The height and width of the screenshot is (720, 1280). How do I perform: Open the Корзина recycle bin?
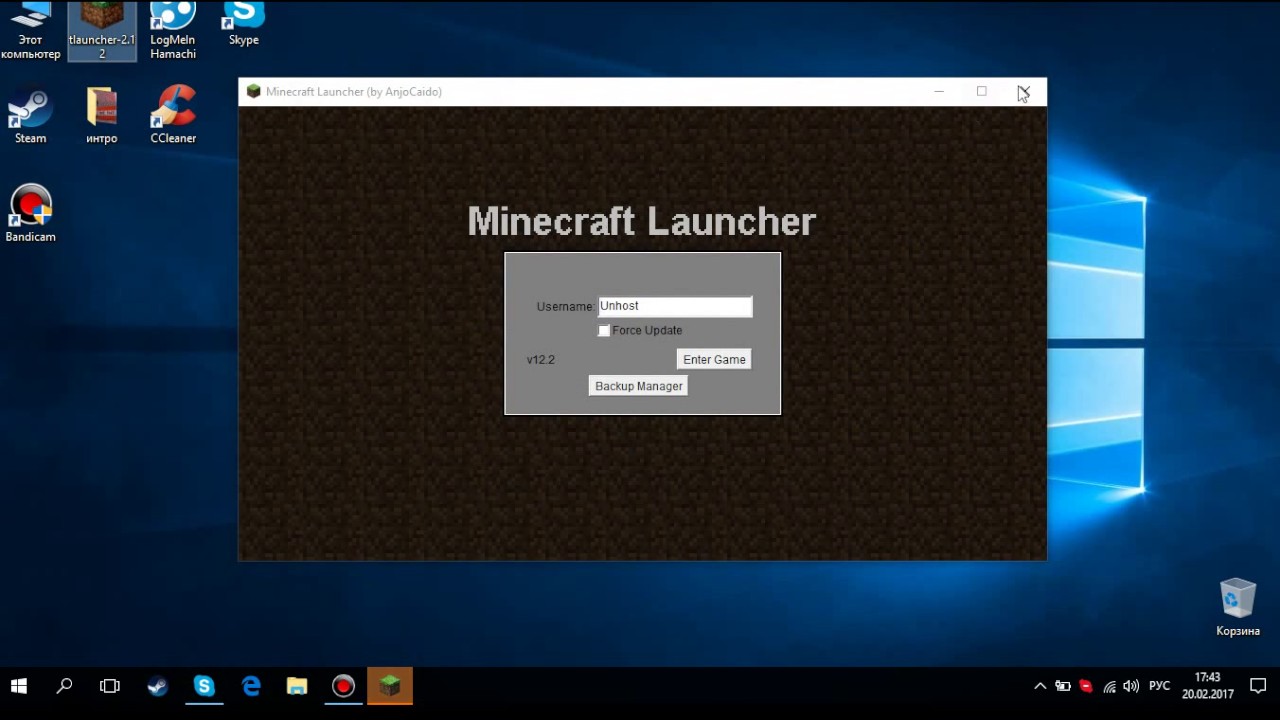pos(1238,607)
